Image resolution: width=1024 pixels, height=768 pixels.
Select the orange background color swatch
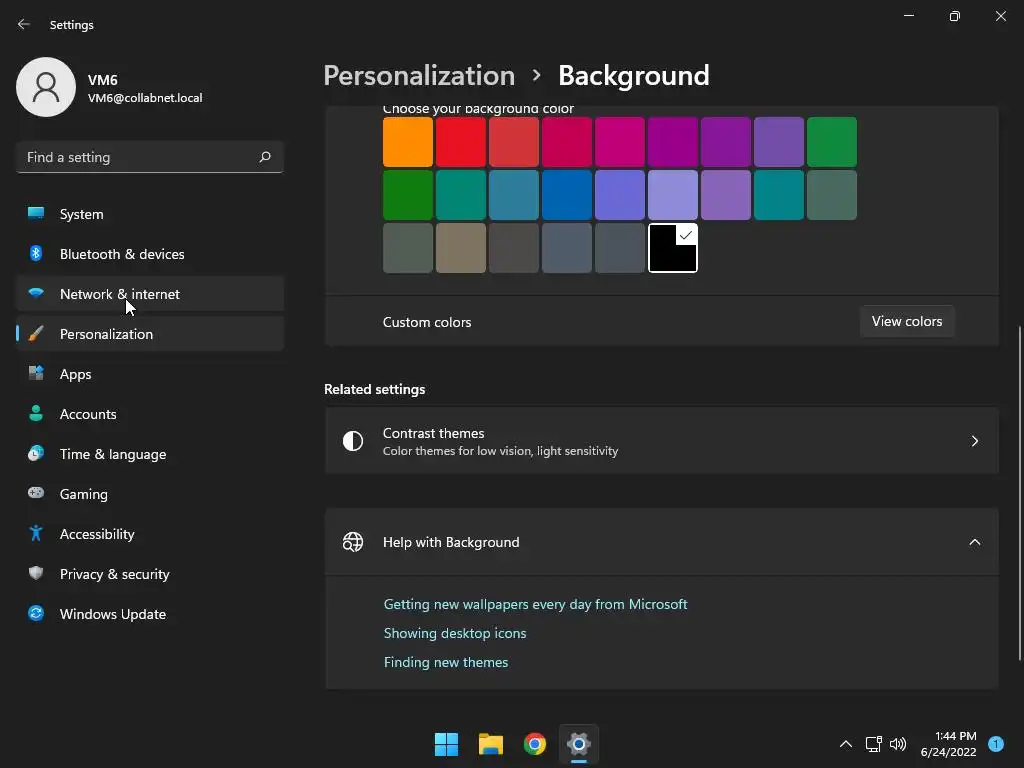(408, 142)
